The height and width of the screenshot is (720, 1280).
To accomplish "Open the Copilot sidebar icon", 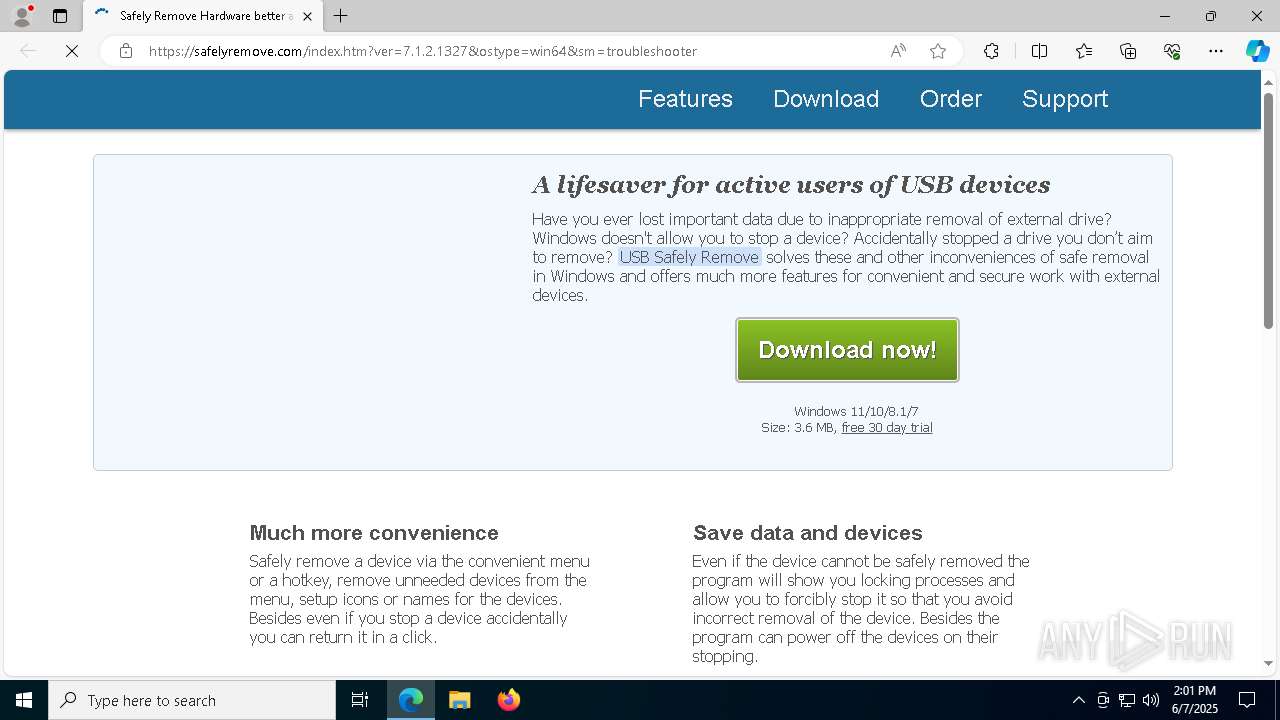I will point(1257,51).
